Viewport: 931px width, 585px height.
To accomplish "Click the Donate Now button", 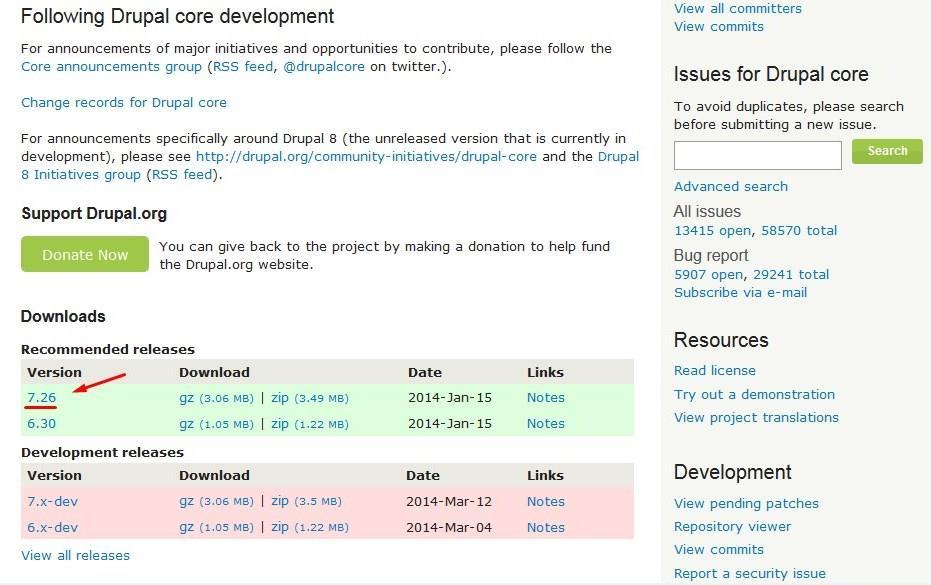I will point(85,254).
